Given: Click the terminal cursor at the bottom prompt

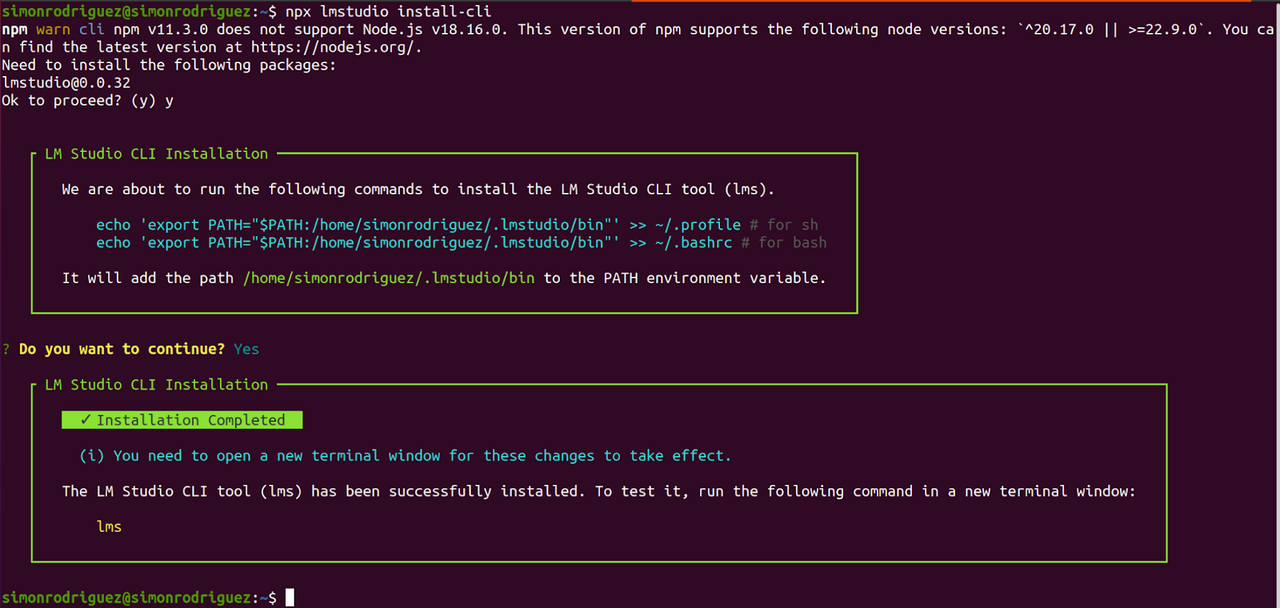Looking at the screenshot, I should point(290,597).
